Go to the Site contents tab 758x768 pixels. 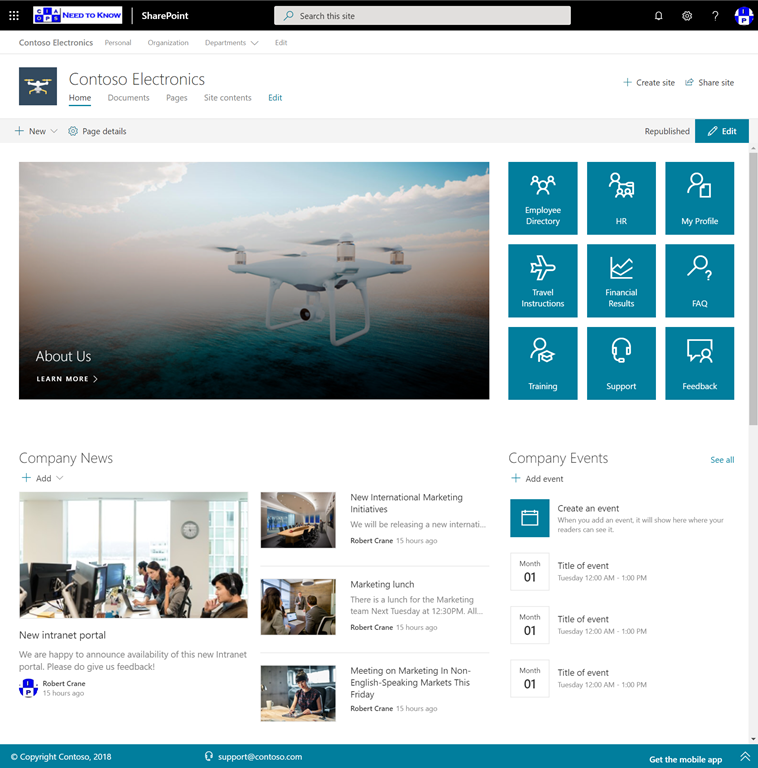[x=227, y=98]
